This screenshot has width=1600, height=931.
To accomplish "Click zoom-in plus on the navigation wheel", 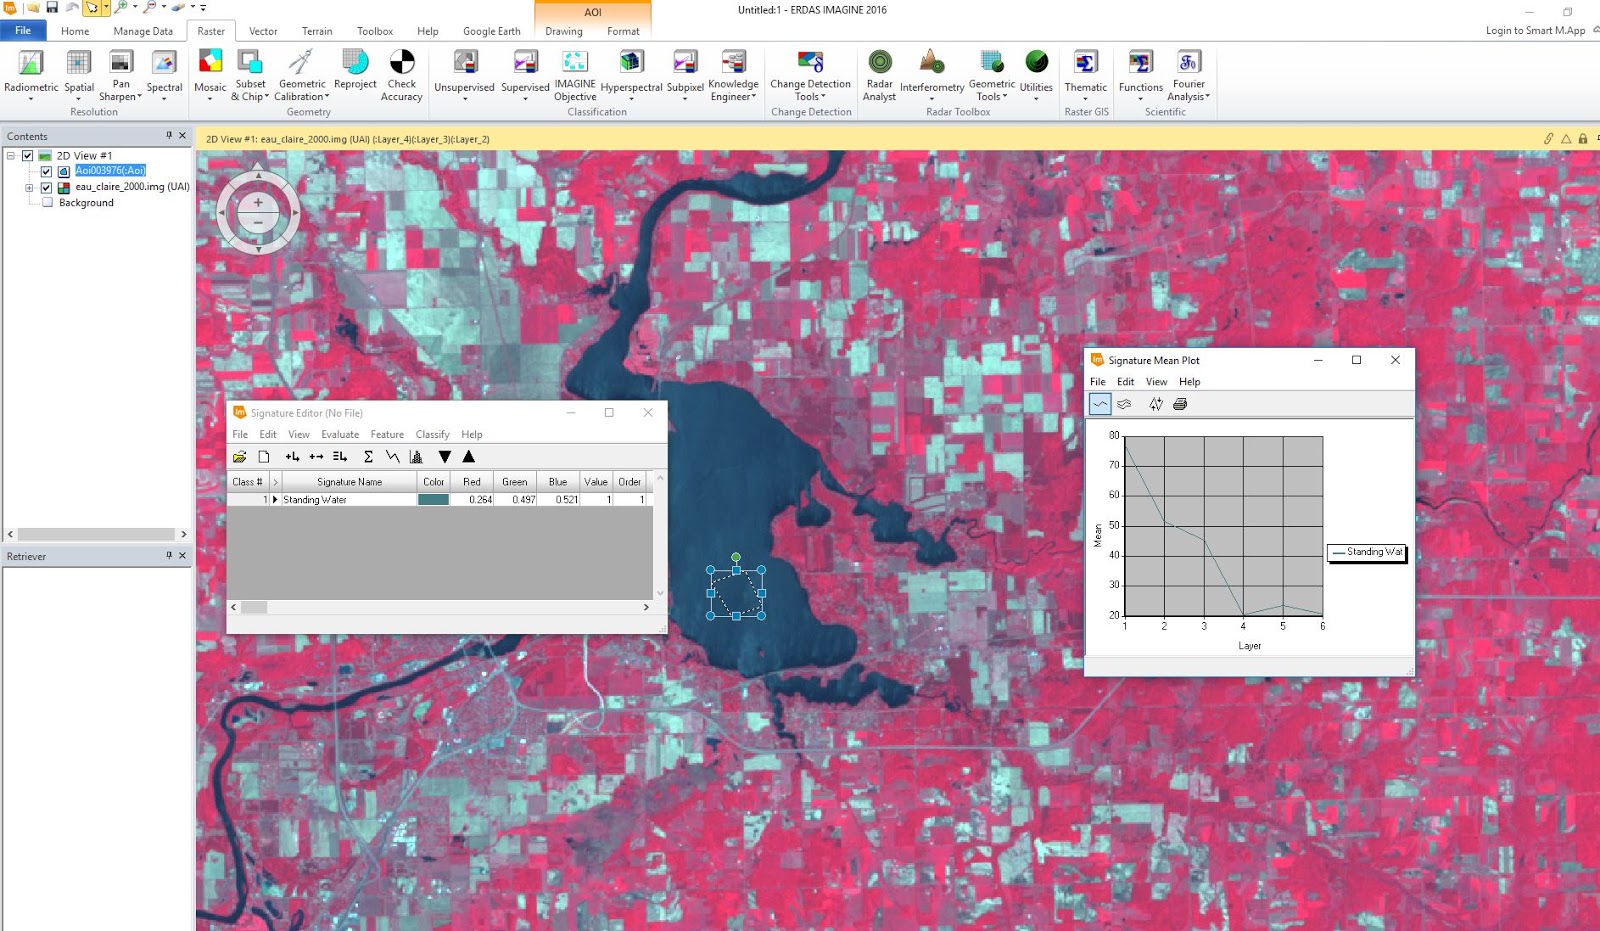I will pyautogui.click(x=258, y=202).
